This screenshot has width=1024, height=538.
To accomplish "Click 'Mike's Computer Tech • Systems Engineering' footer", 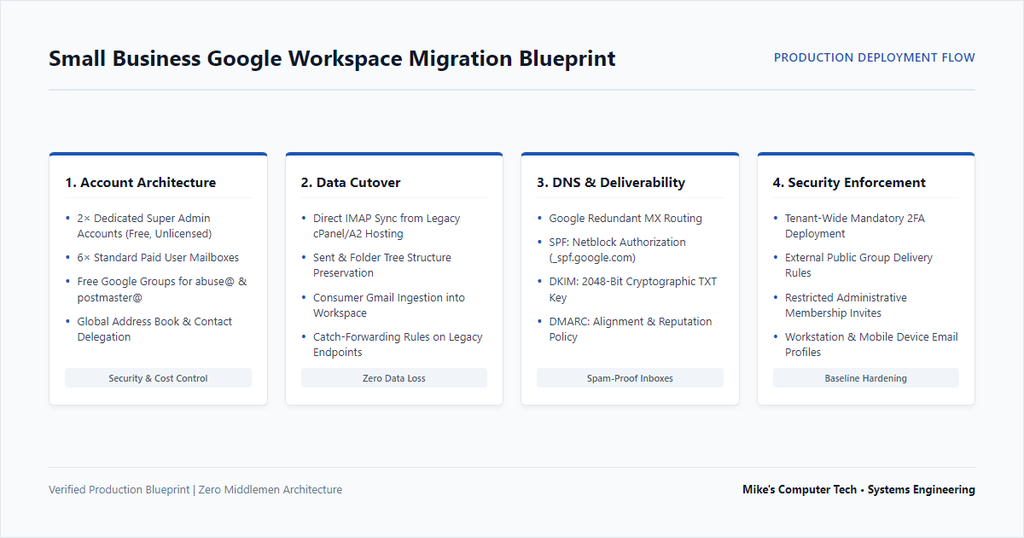I will click(859, 490).
